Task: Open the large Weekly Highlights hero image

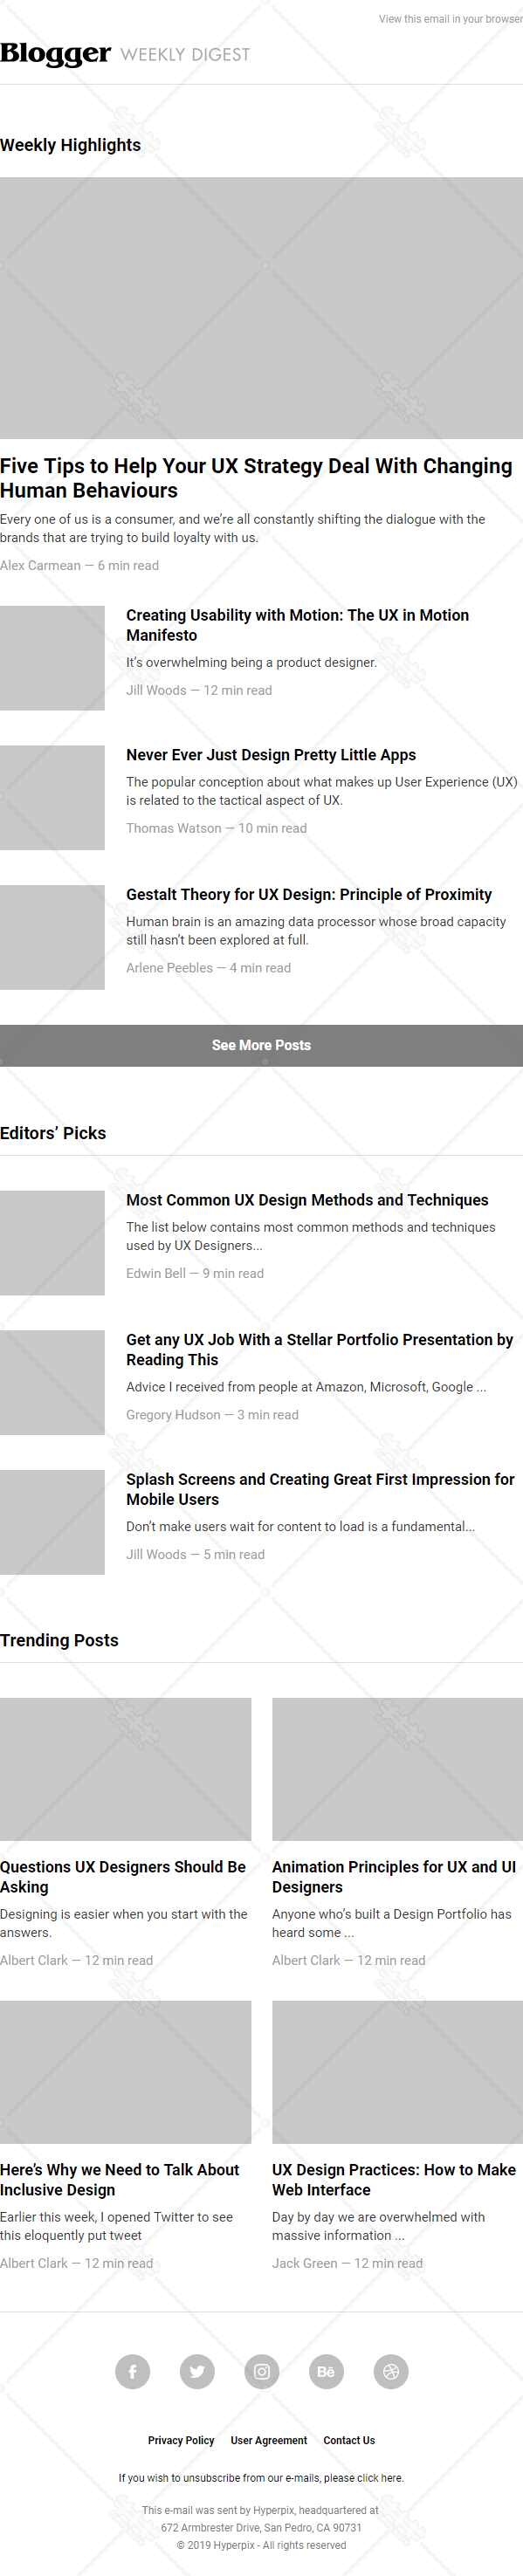Action: (x=261, y=308)
